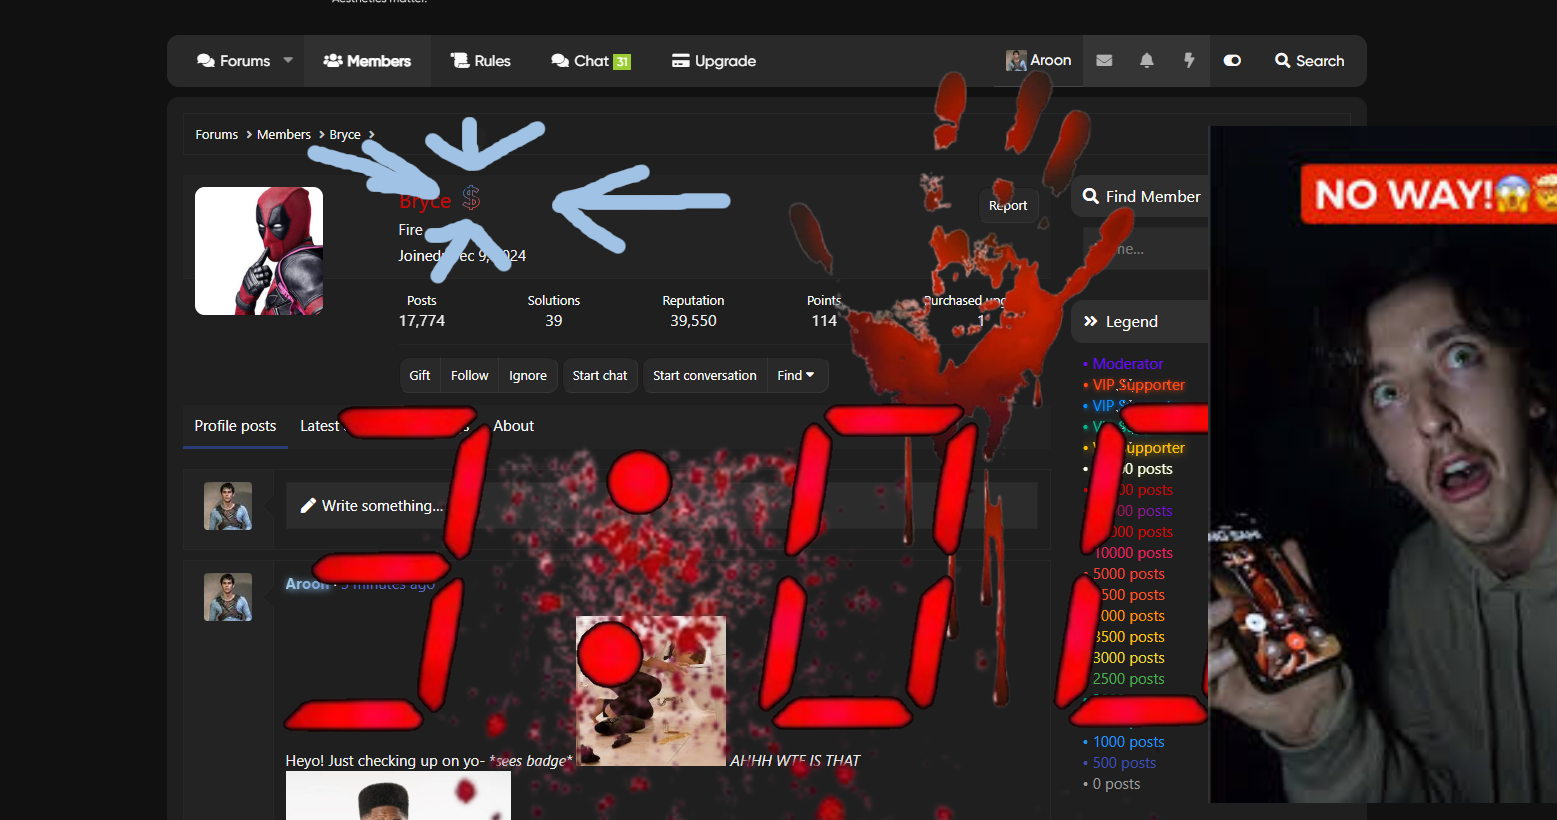
Task: Click the lightning bolt What's new icon
Action: pos(1189,61)
